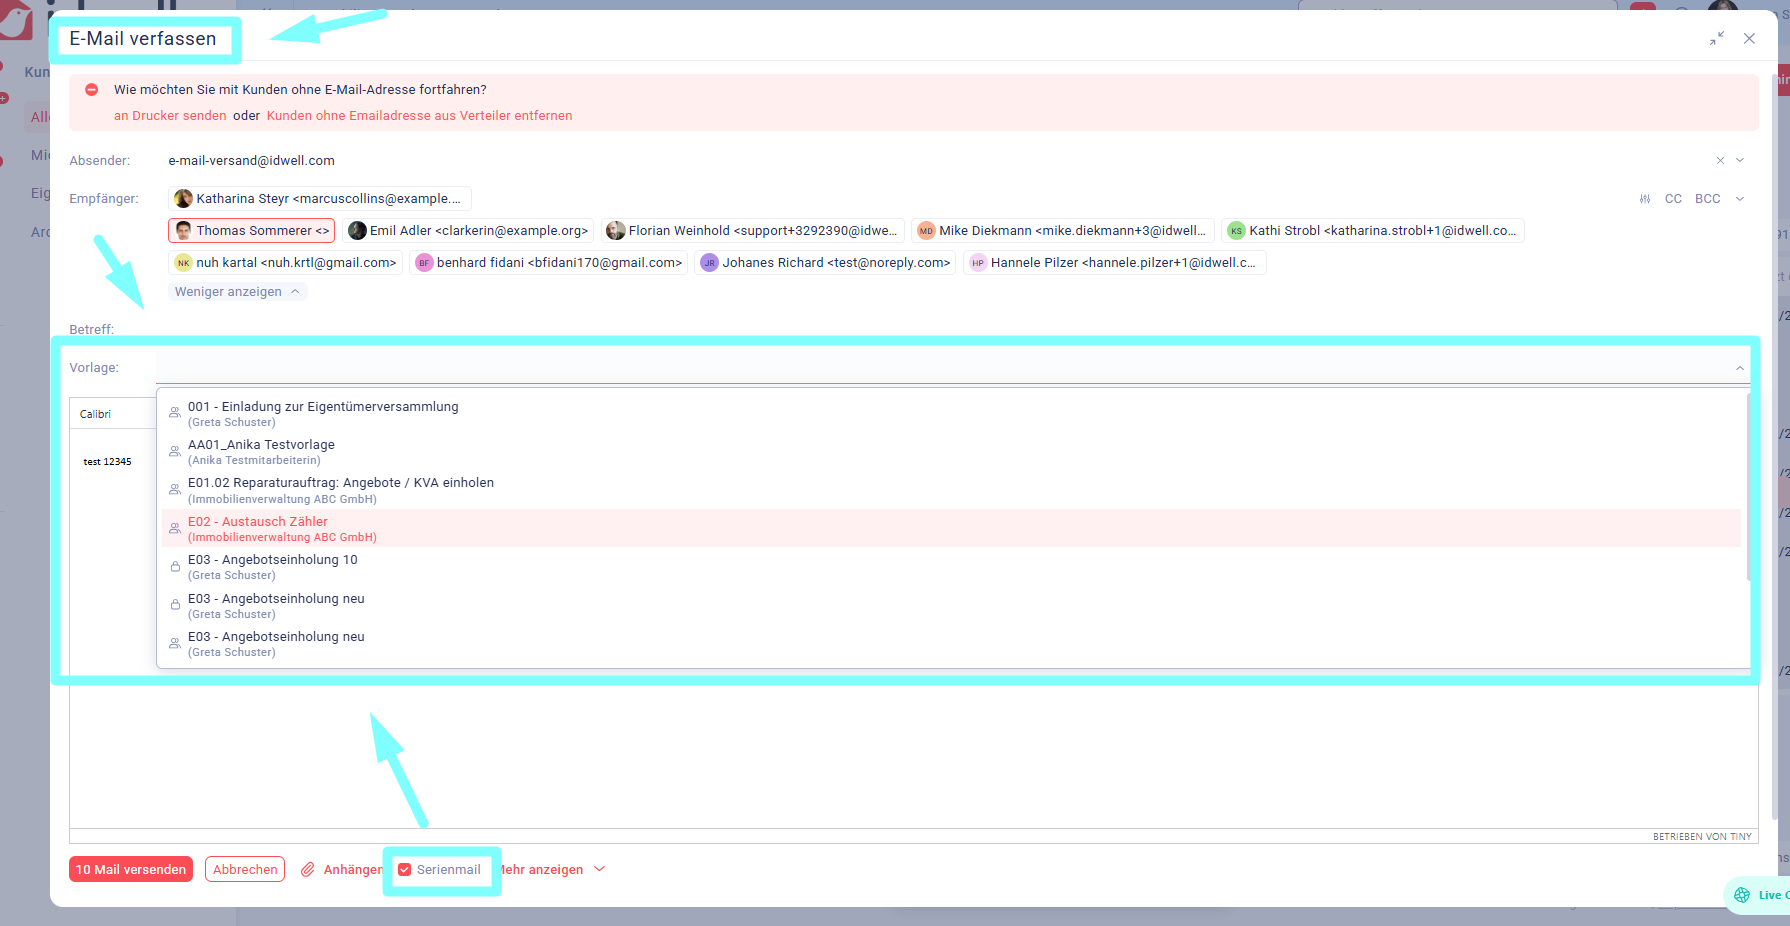Minimize the compose dialog with the shrink icon
Image resolution: width=1790 pixels, height=926 pixels.
(1717, 39)
